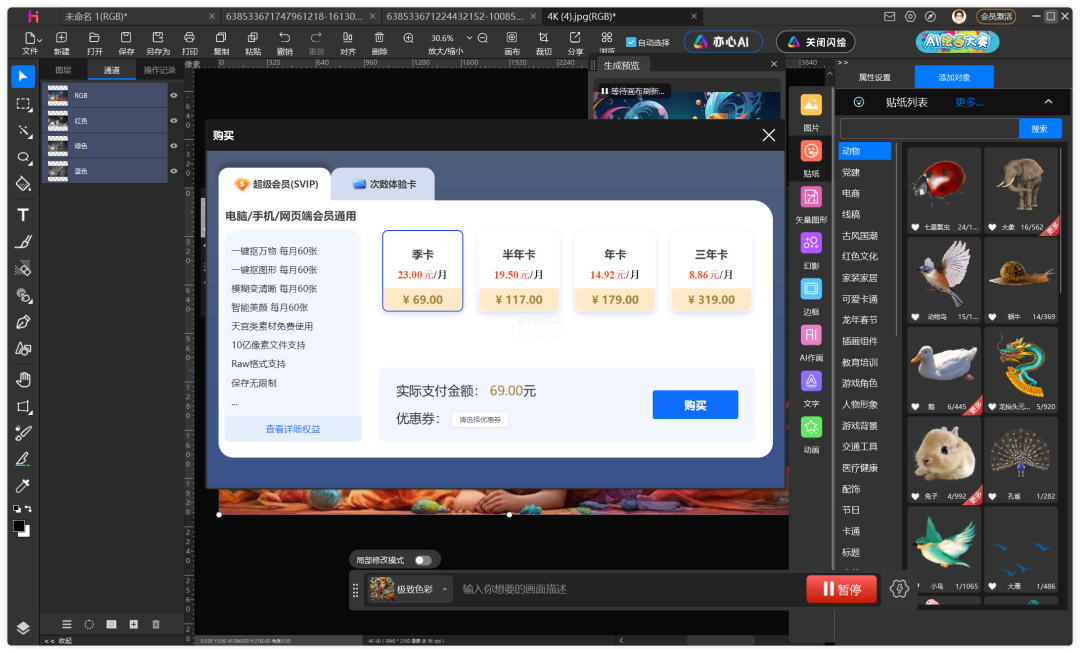The image size is (1080, 653).
Task: Toggle the local edit mode (局部修改模式) switch
Action: [x=423, y=560]
